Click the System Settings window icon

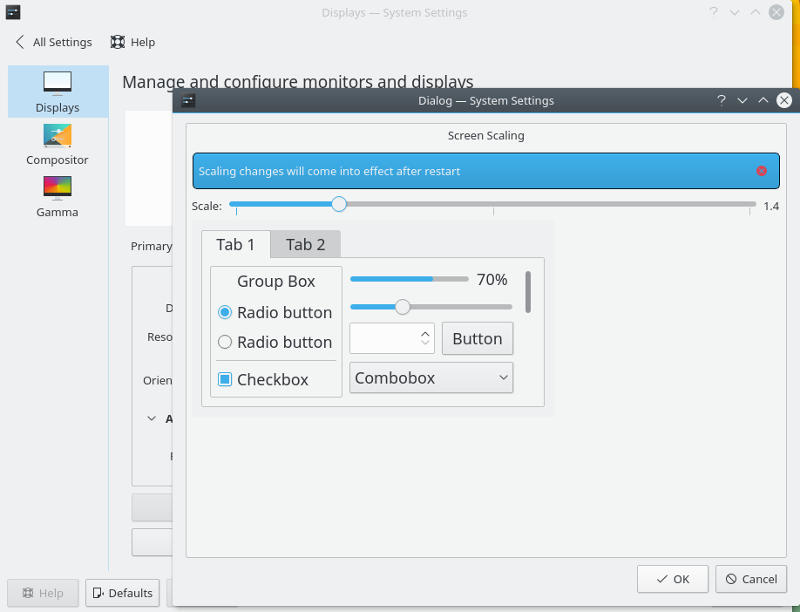coord(12,12)
